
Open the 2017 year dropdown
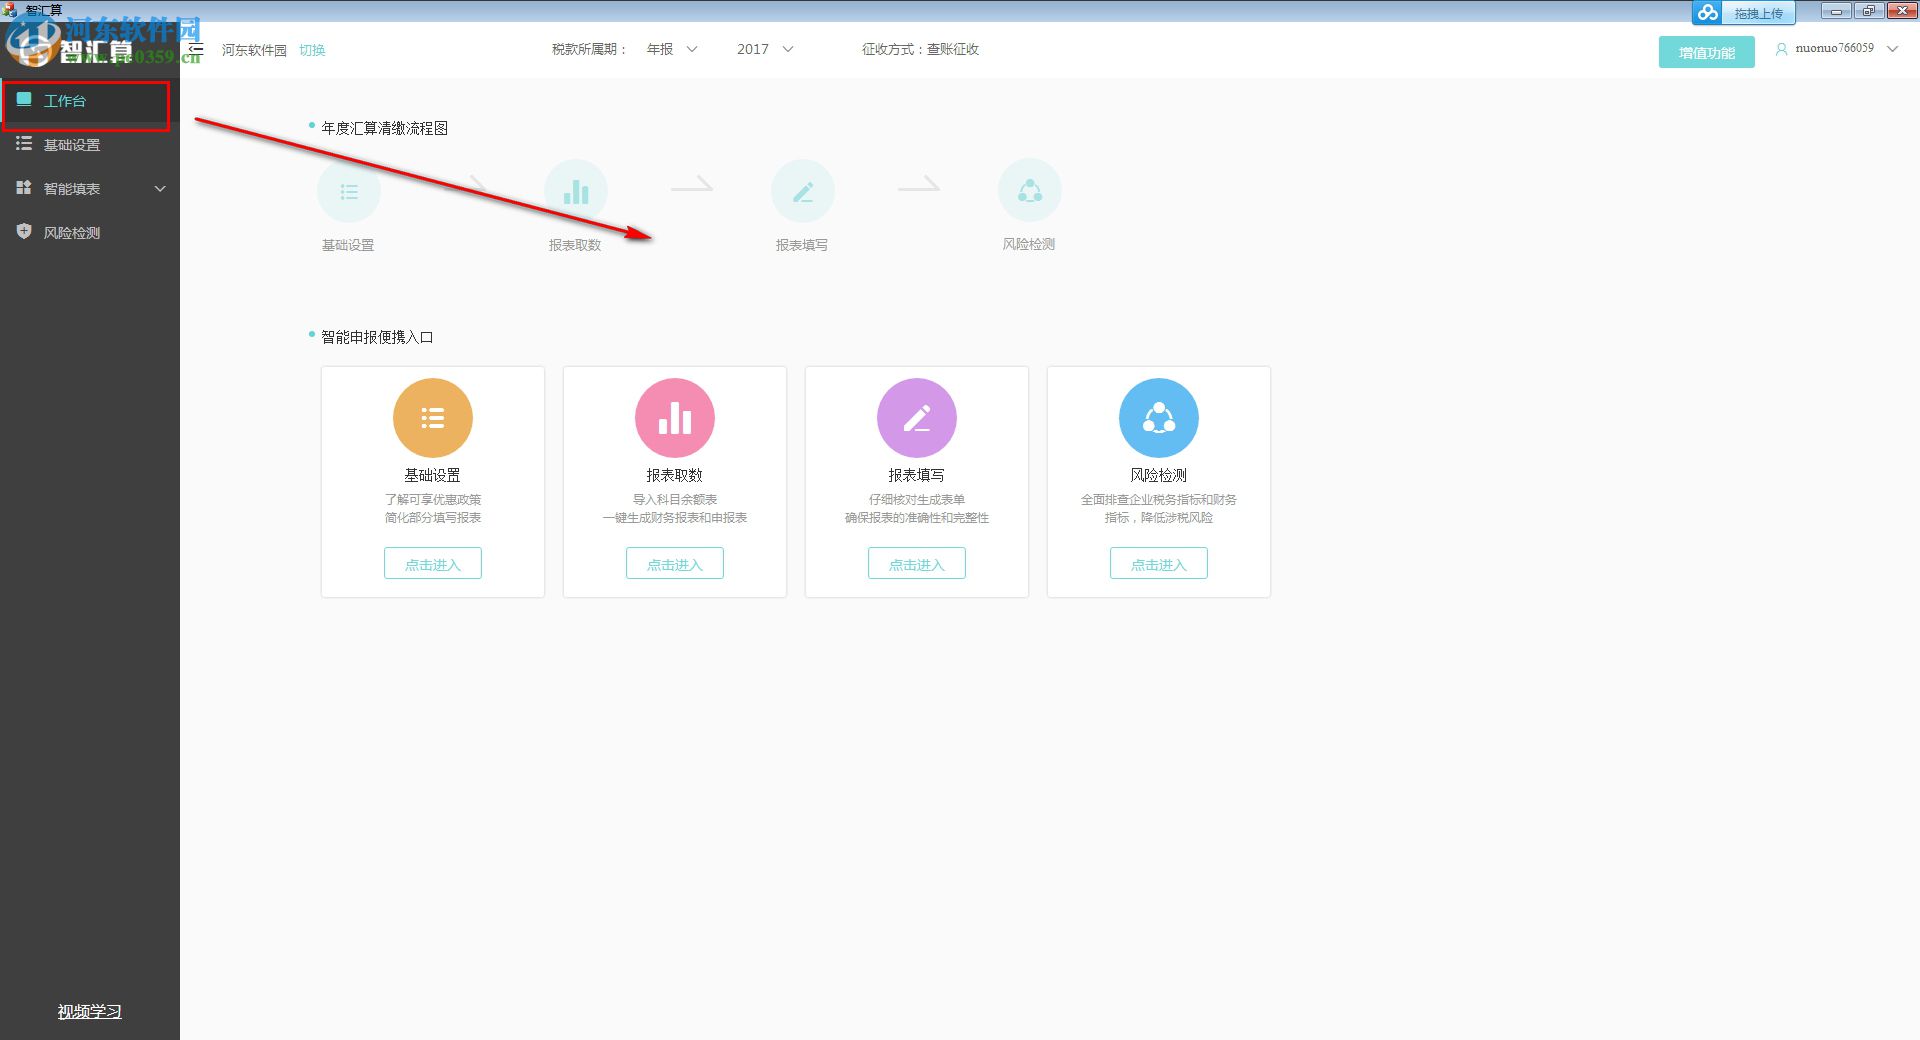point(765,48)
